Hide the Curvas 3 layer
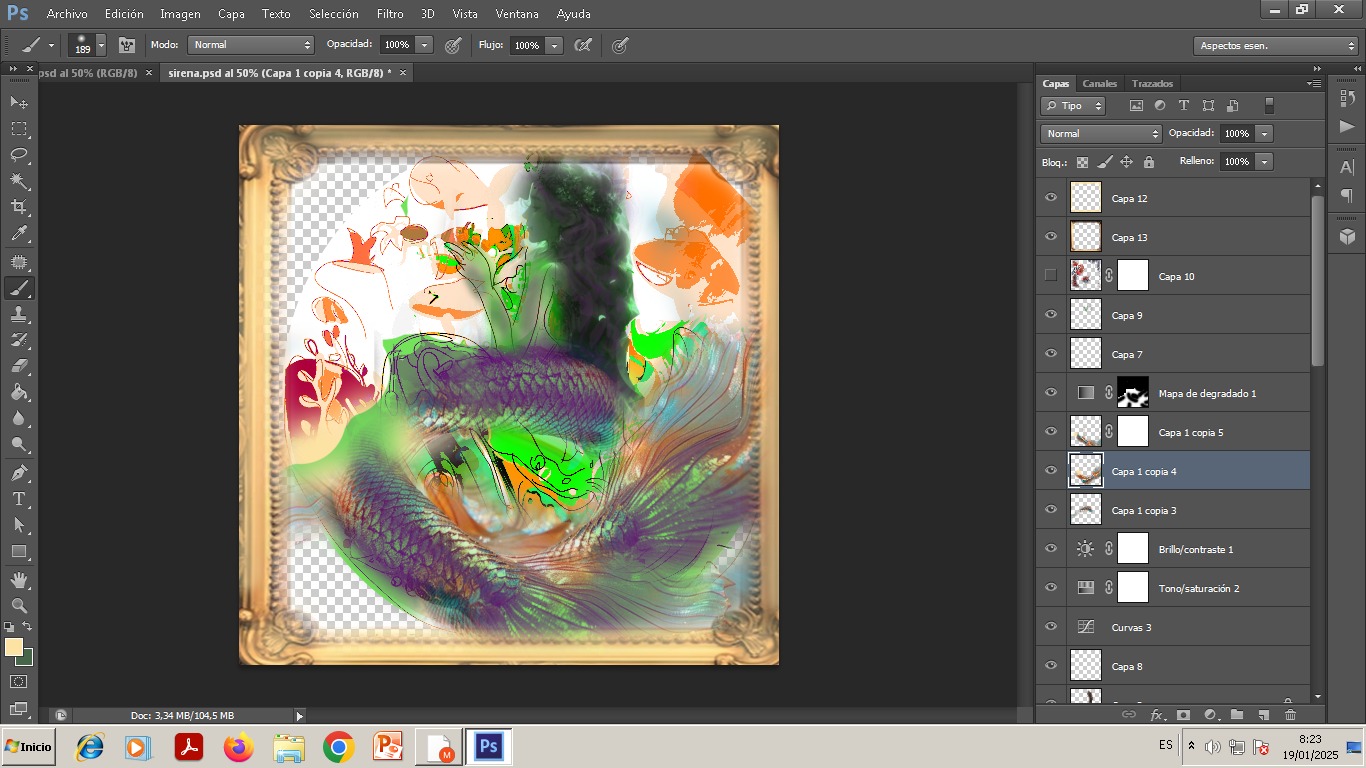Image resolution: width=1366 pixels, height=768 pixels. click(1051, 627)
